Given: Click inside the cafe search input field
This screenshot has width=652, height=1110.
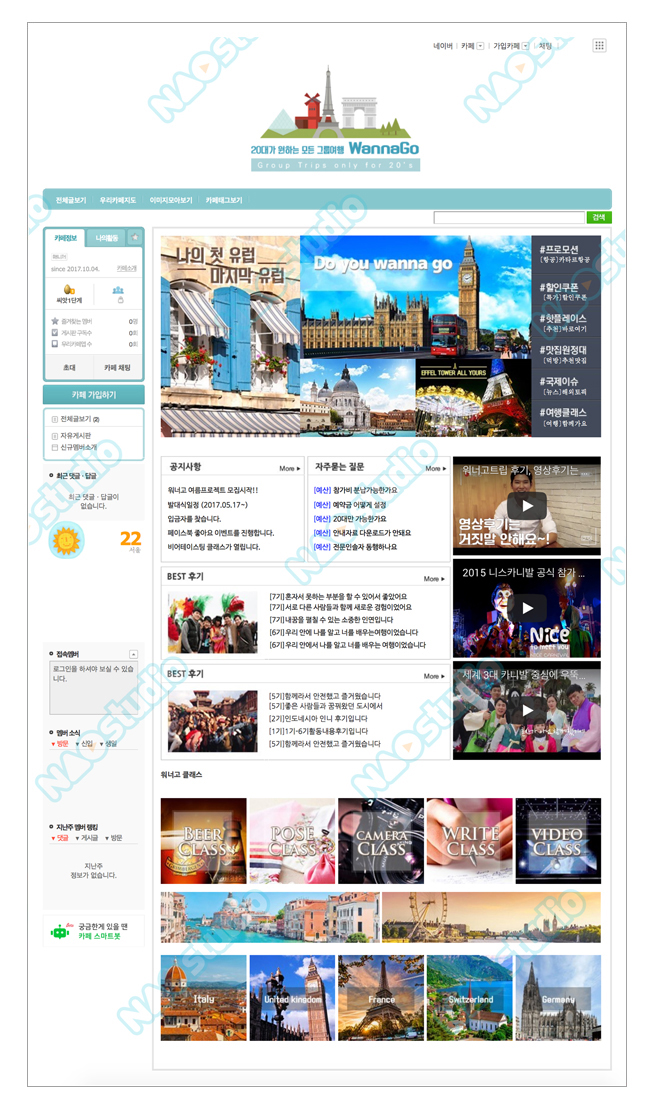Looking at the screenshot, I should (x=509, y=217).
